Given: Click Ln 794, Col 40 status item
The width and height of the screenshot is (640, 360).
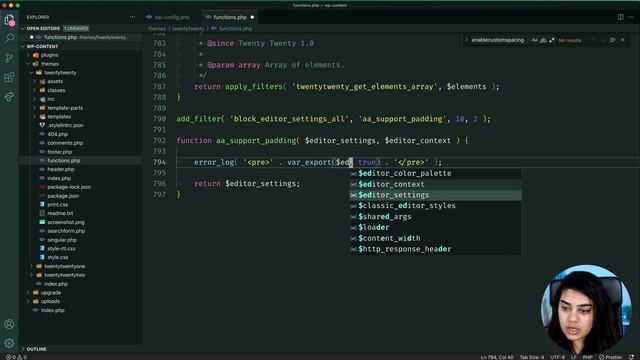Looking at the screenshot, I should 497,357.
